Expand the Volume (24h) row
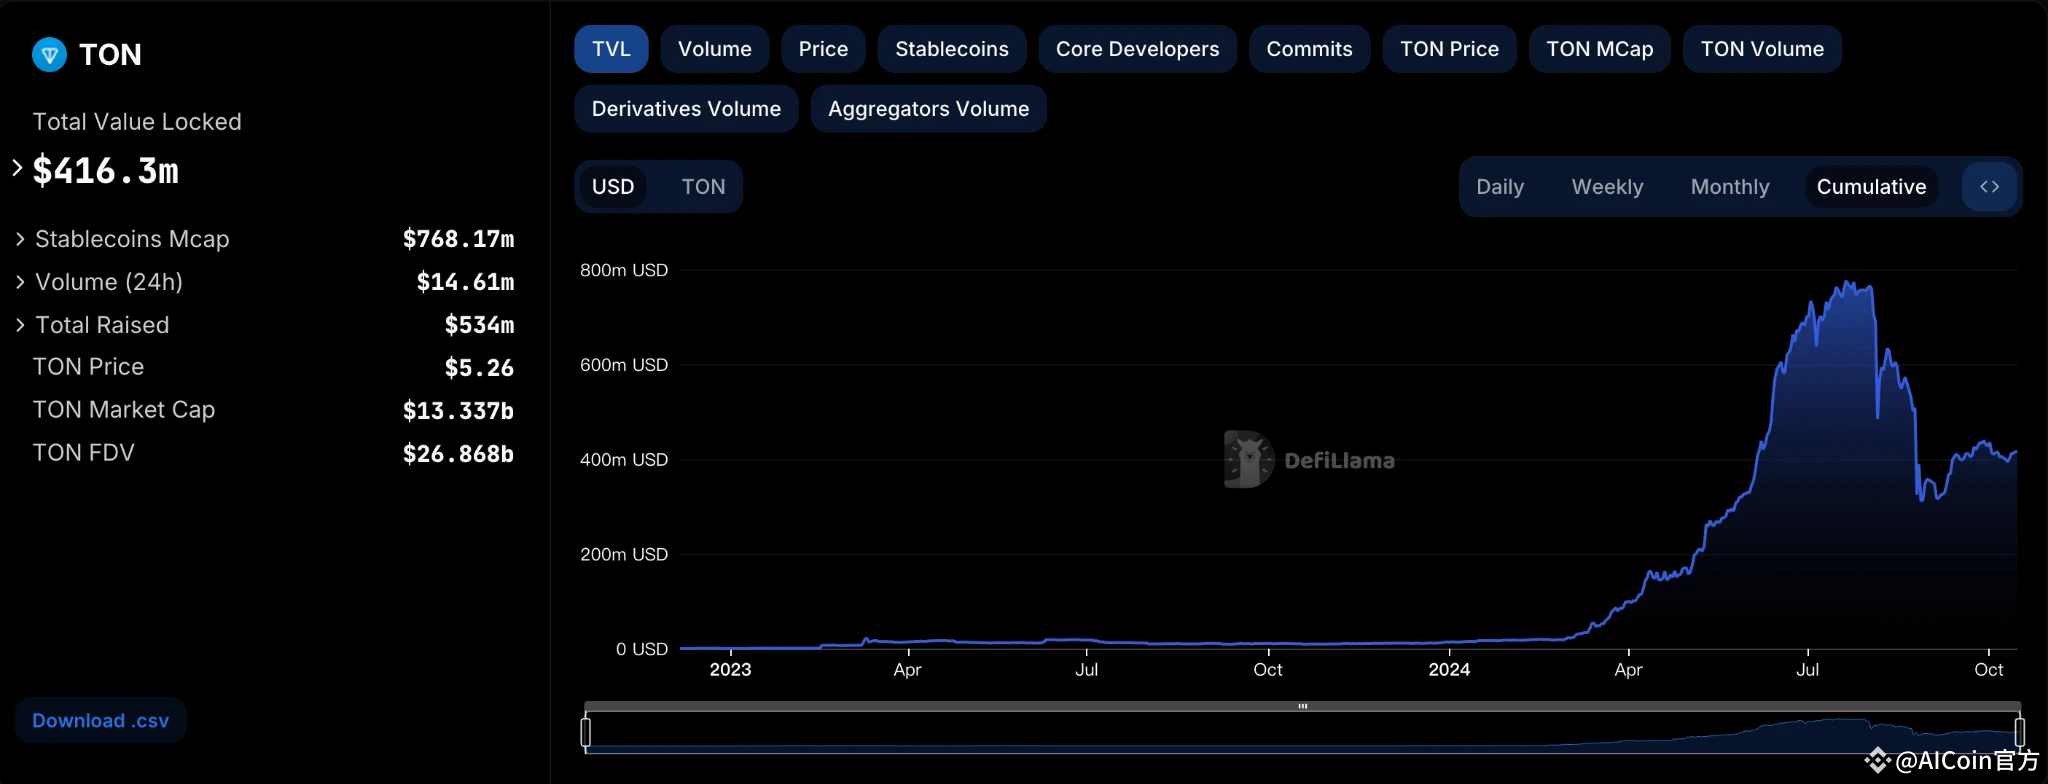Screen dimensions: 2048x784 coord(265,282)
